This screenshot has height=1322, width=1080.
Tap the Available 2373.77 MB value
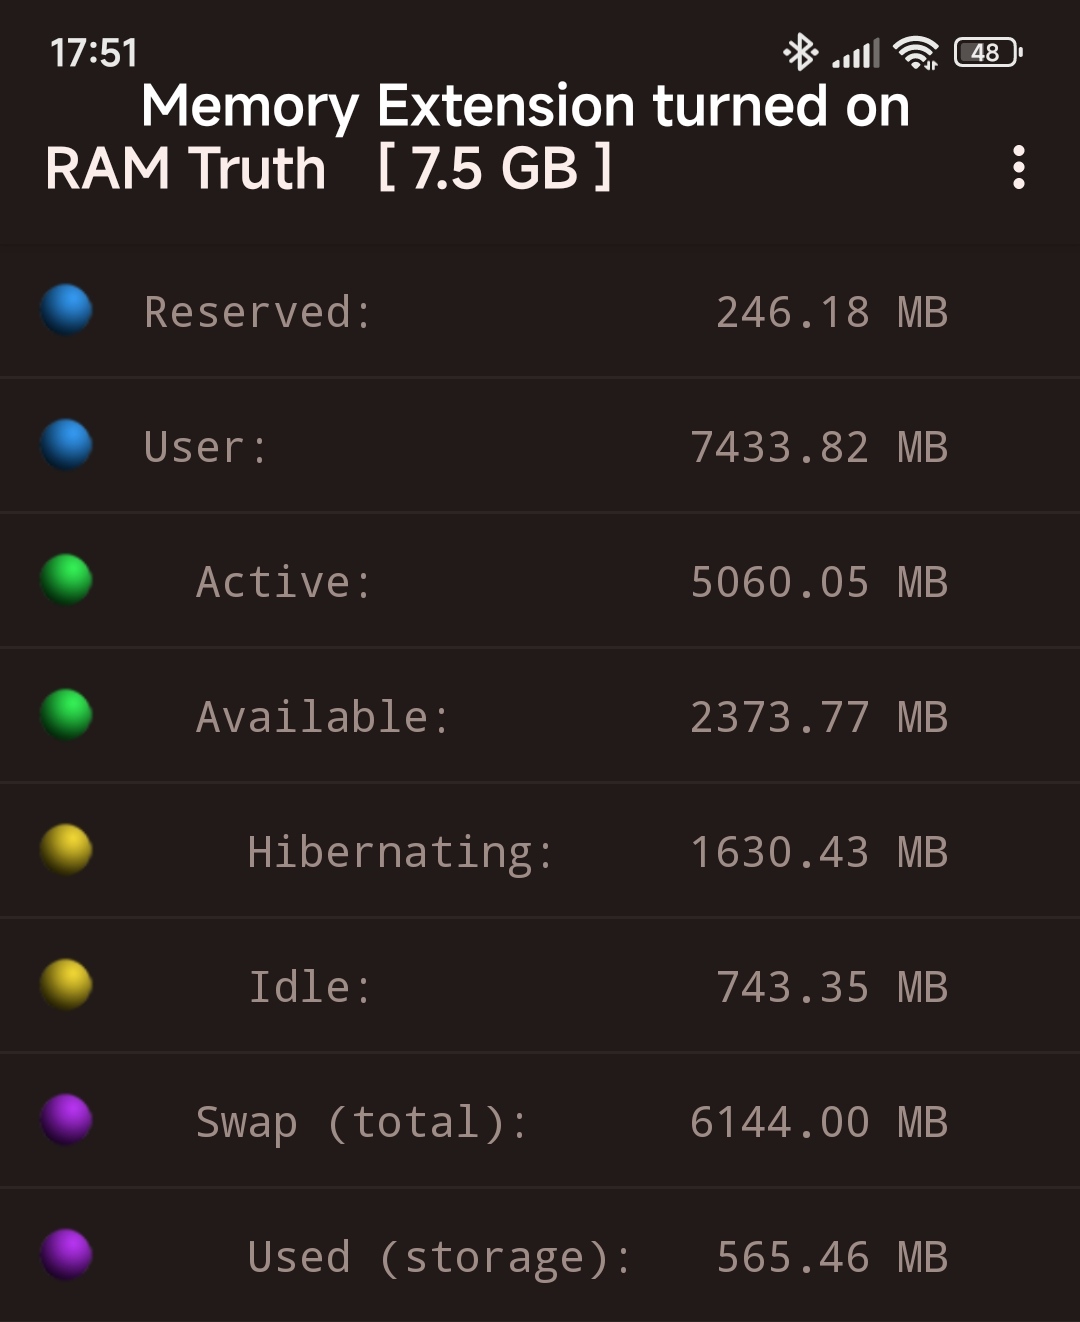point(819,717)
